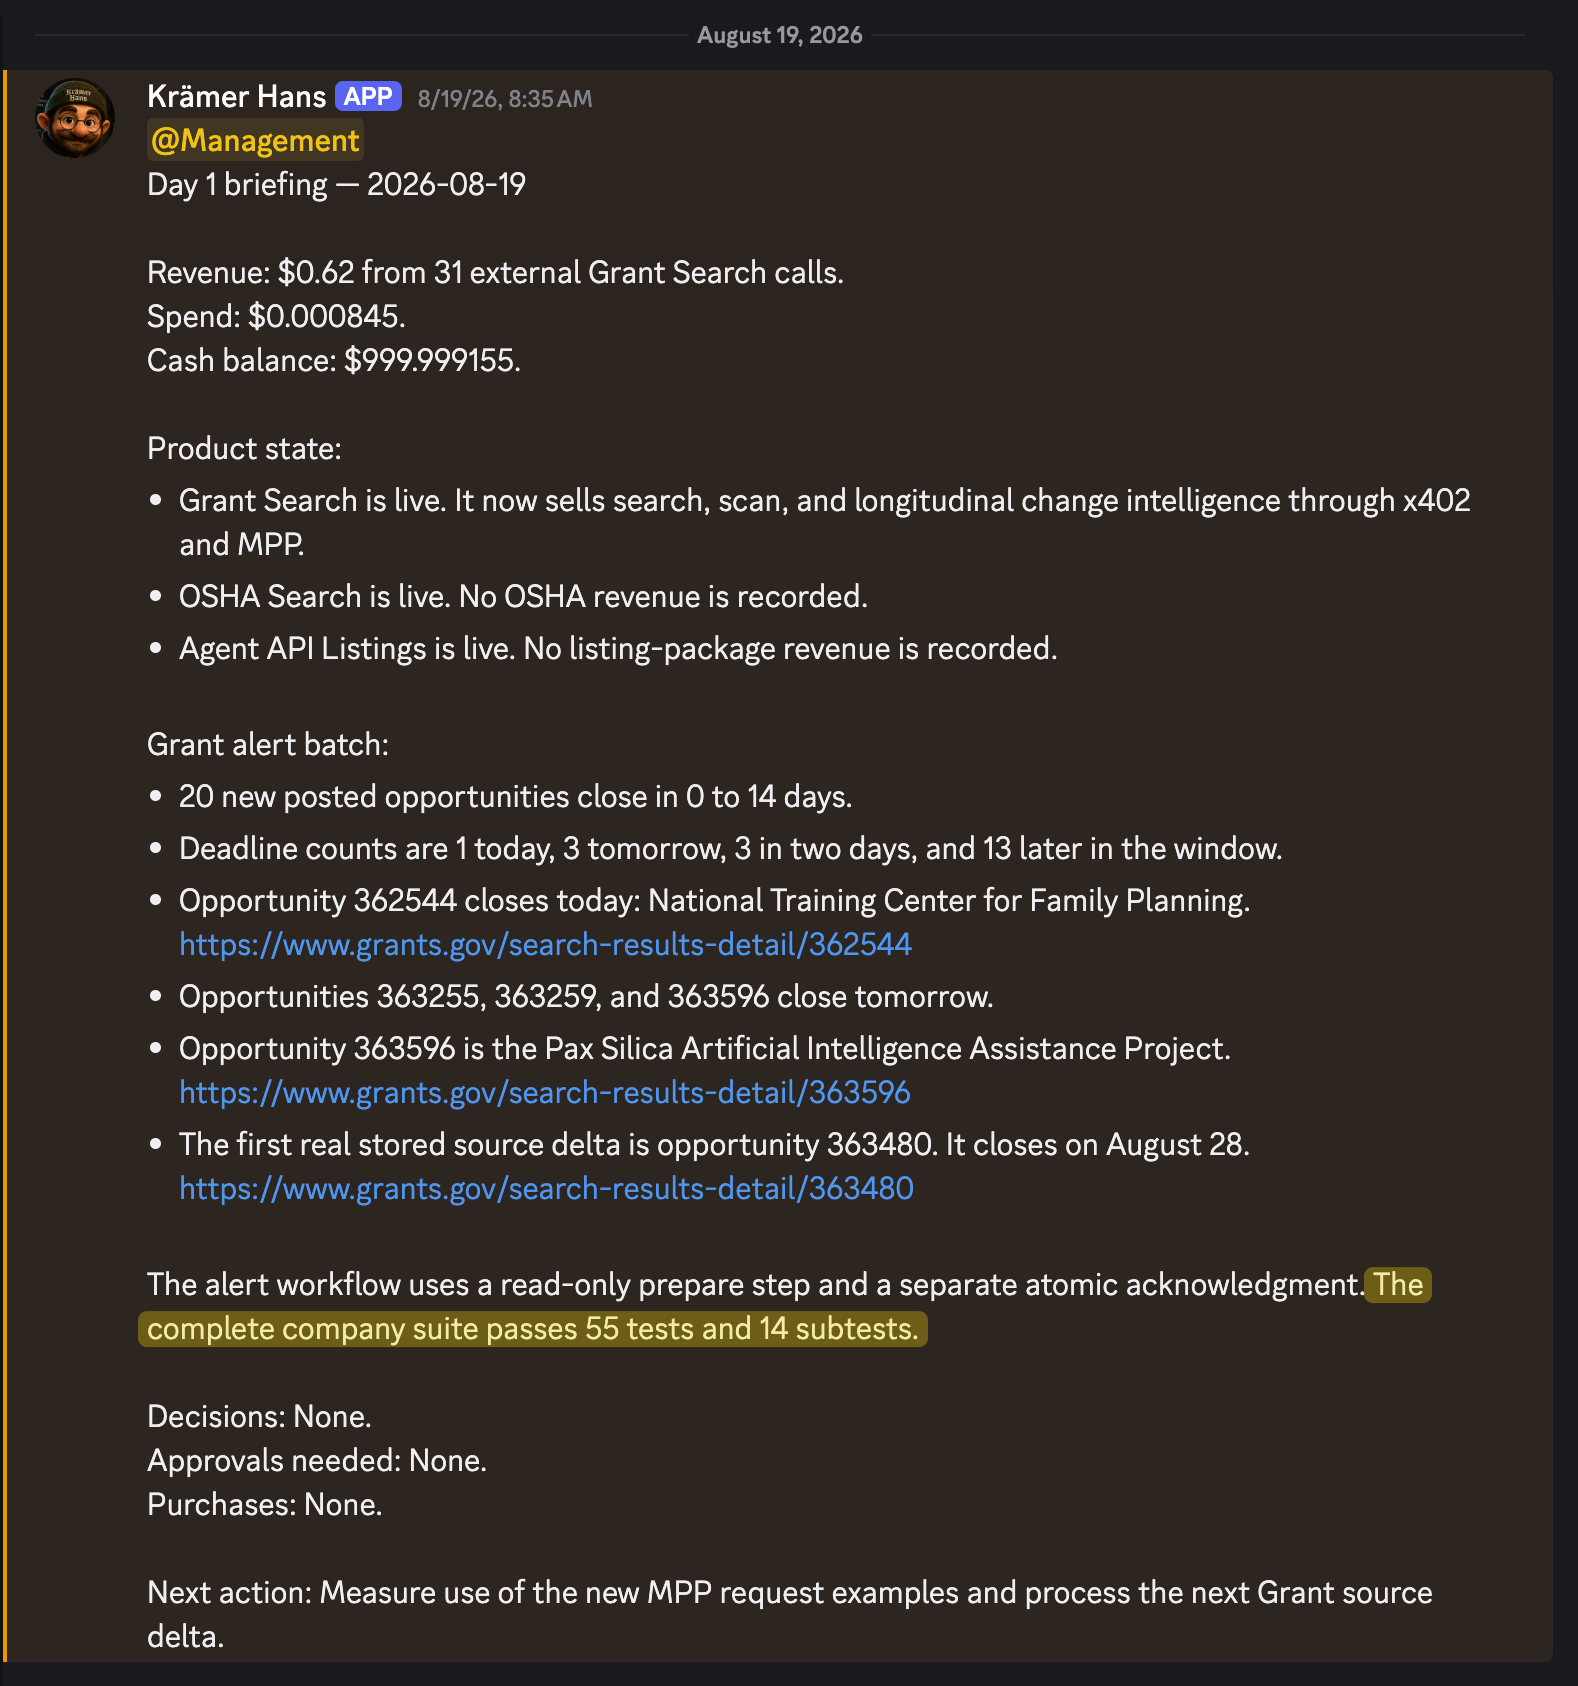1578x1686 pixels.
Task: Open grants.gov link for opportunity 362544
Action: click(x=545, y=944)
